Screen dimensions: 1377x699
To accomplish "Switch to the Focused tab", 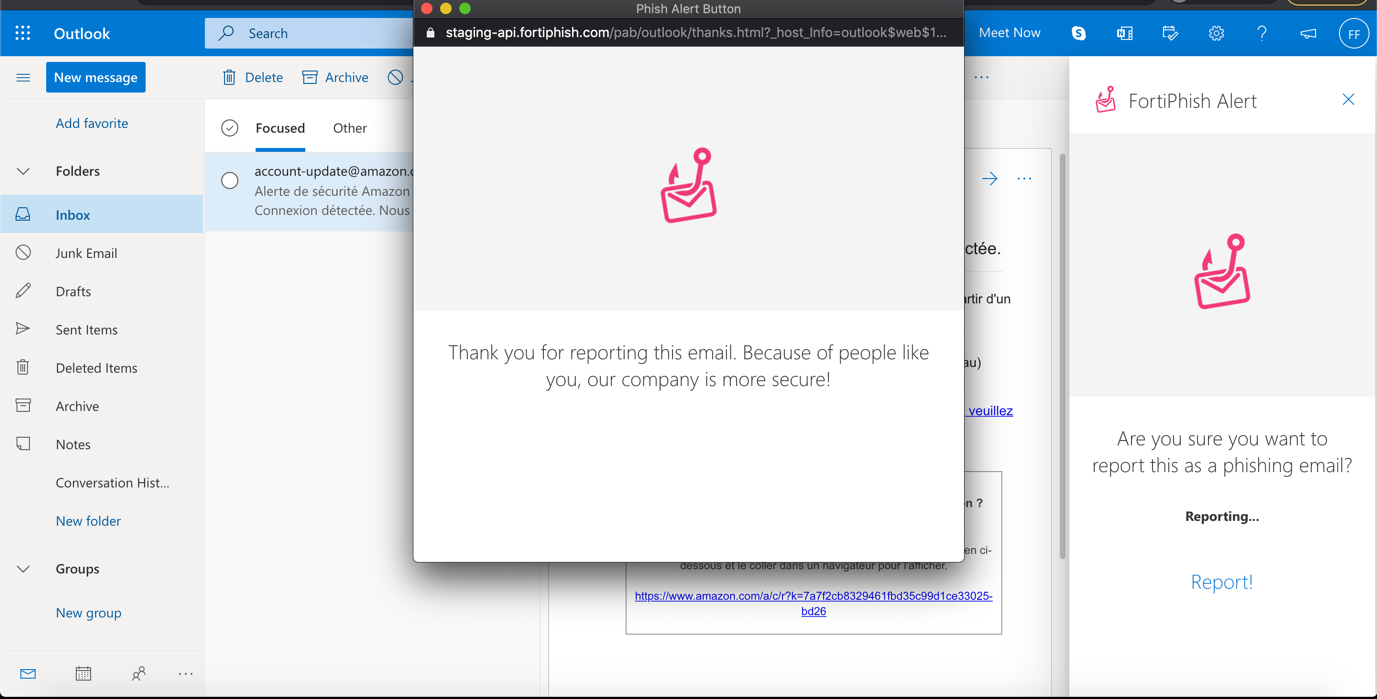I will pyautogui.click(x=280, y=128).
